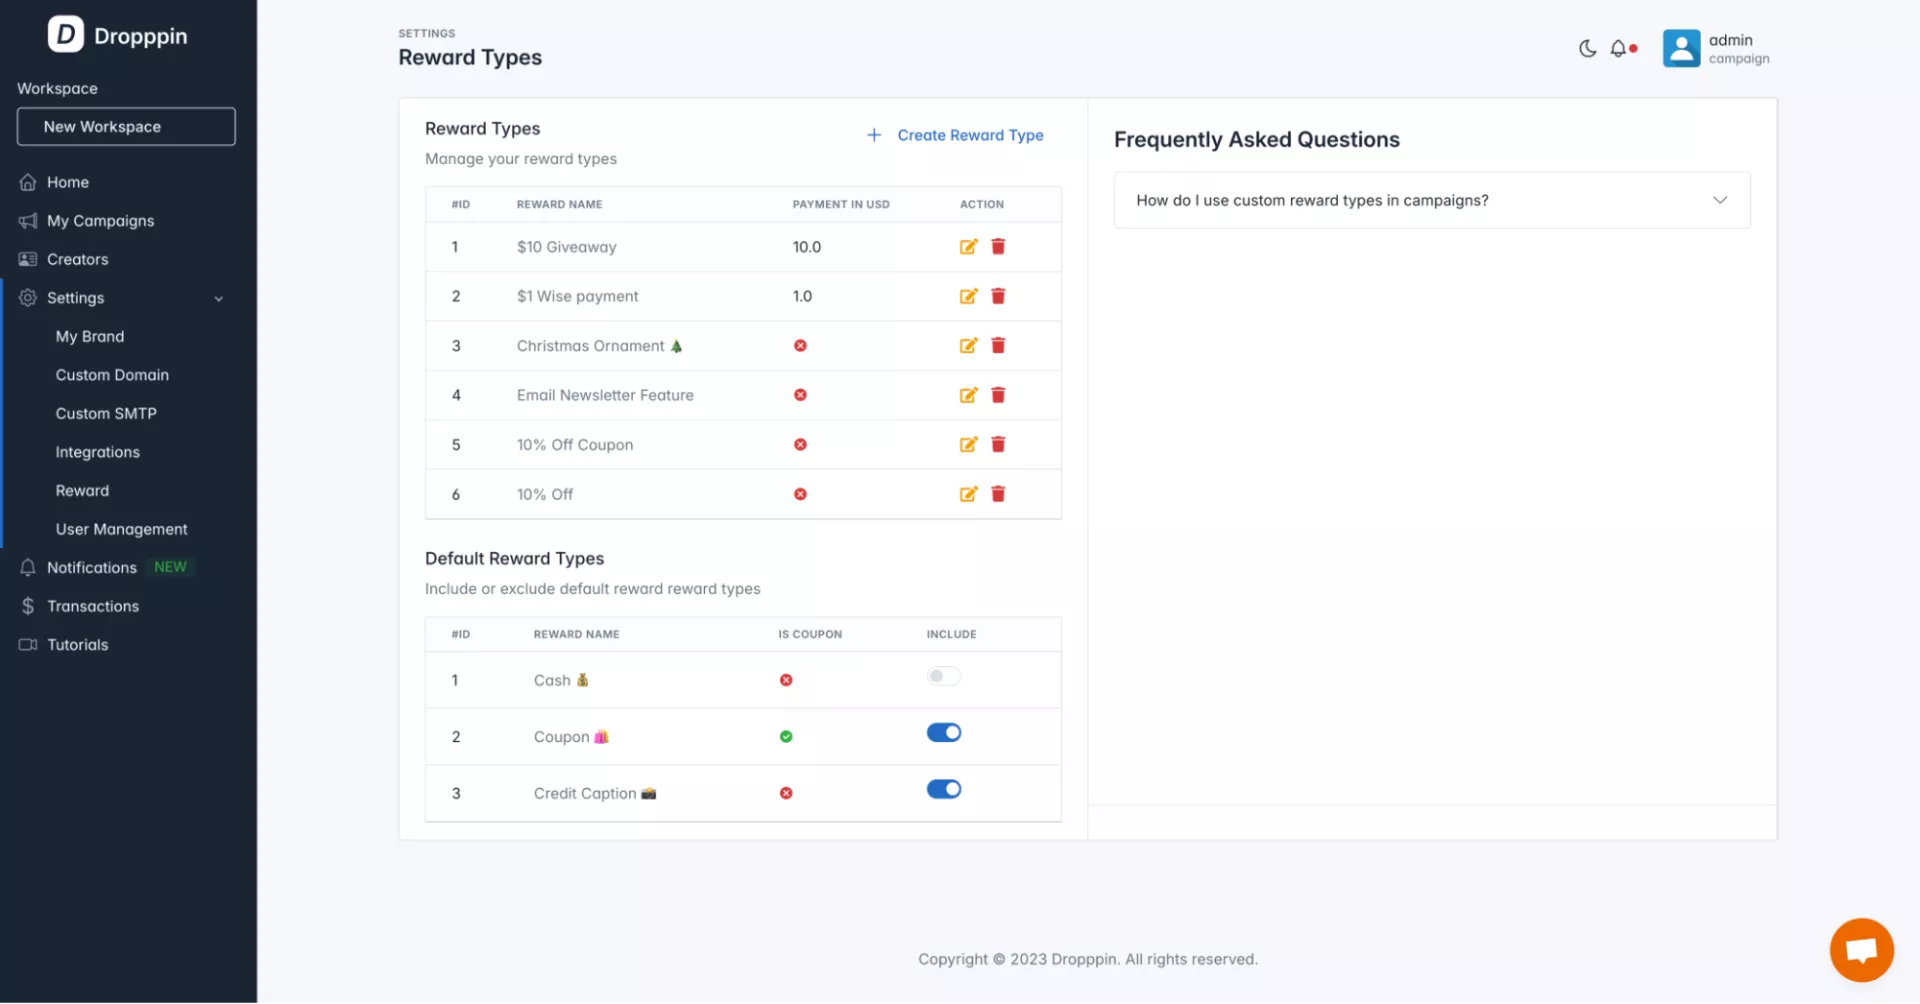Viewport: 1920px width, 1004px height.
Task: Expand the custom reward types FAQ question
Action: [1431, 200]
